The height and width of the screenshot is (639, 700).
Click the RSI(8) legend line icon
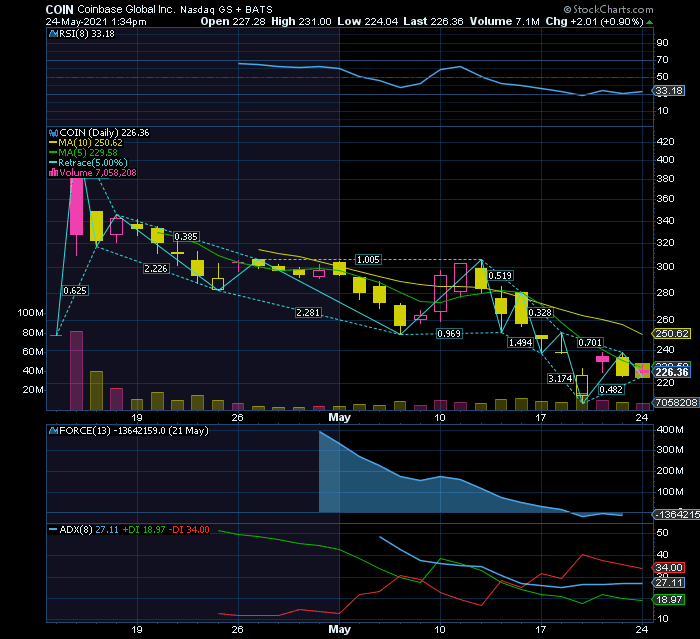[53, 34]
